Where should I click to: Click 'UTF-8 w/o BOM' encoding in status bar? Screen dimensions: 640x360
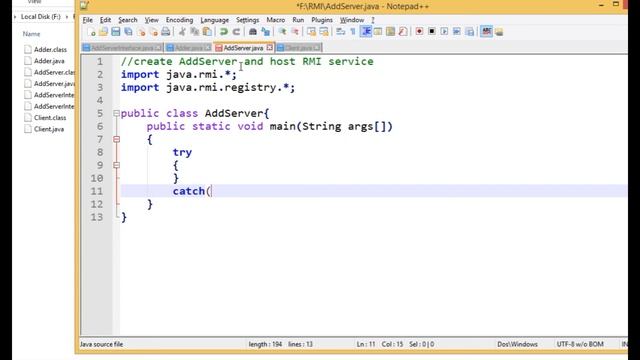(x=580, y=344)
